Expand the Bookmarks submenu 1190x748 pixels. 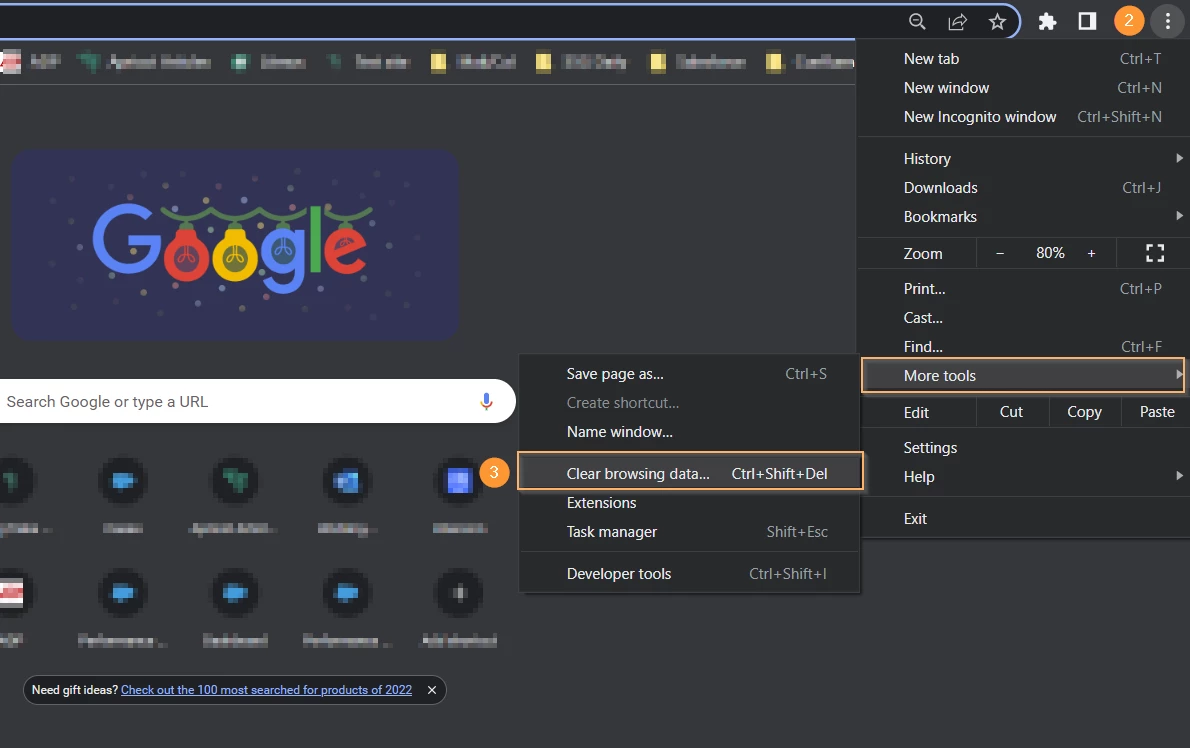[x=1023, y=216]
